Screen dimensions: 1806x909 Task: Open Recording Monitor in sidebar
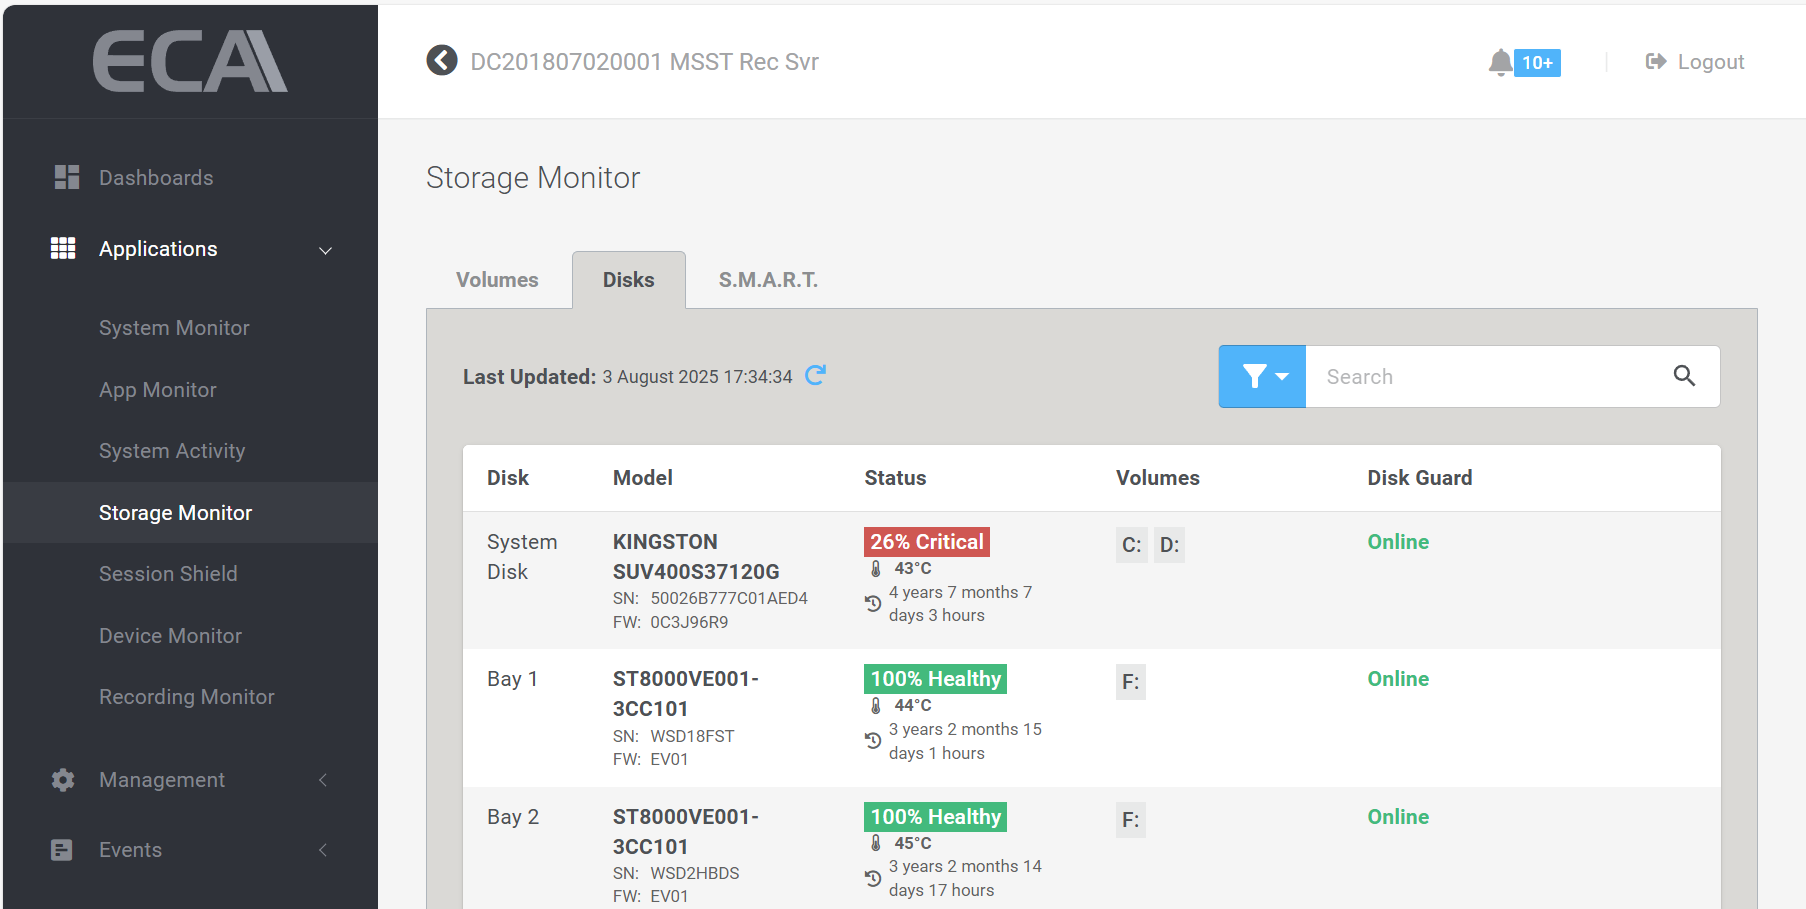[186, 697]
